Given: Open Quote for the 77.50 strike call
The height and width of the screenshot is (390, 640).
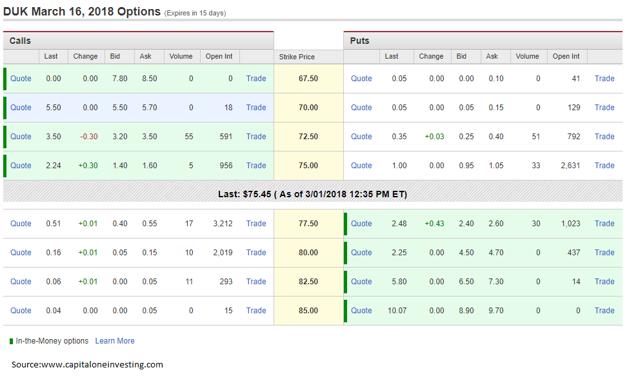Looking at the screenshot, I should coord(21,223).
